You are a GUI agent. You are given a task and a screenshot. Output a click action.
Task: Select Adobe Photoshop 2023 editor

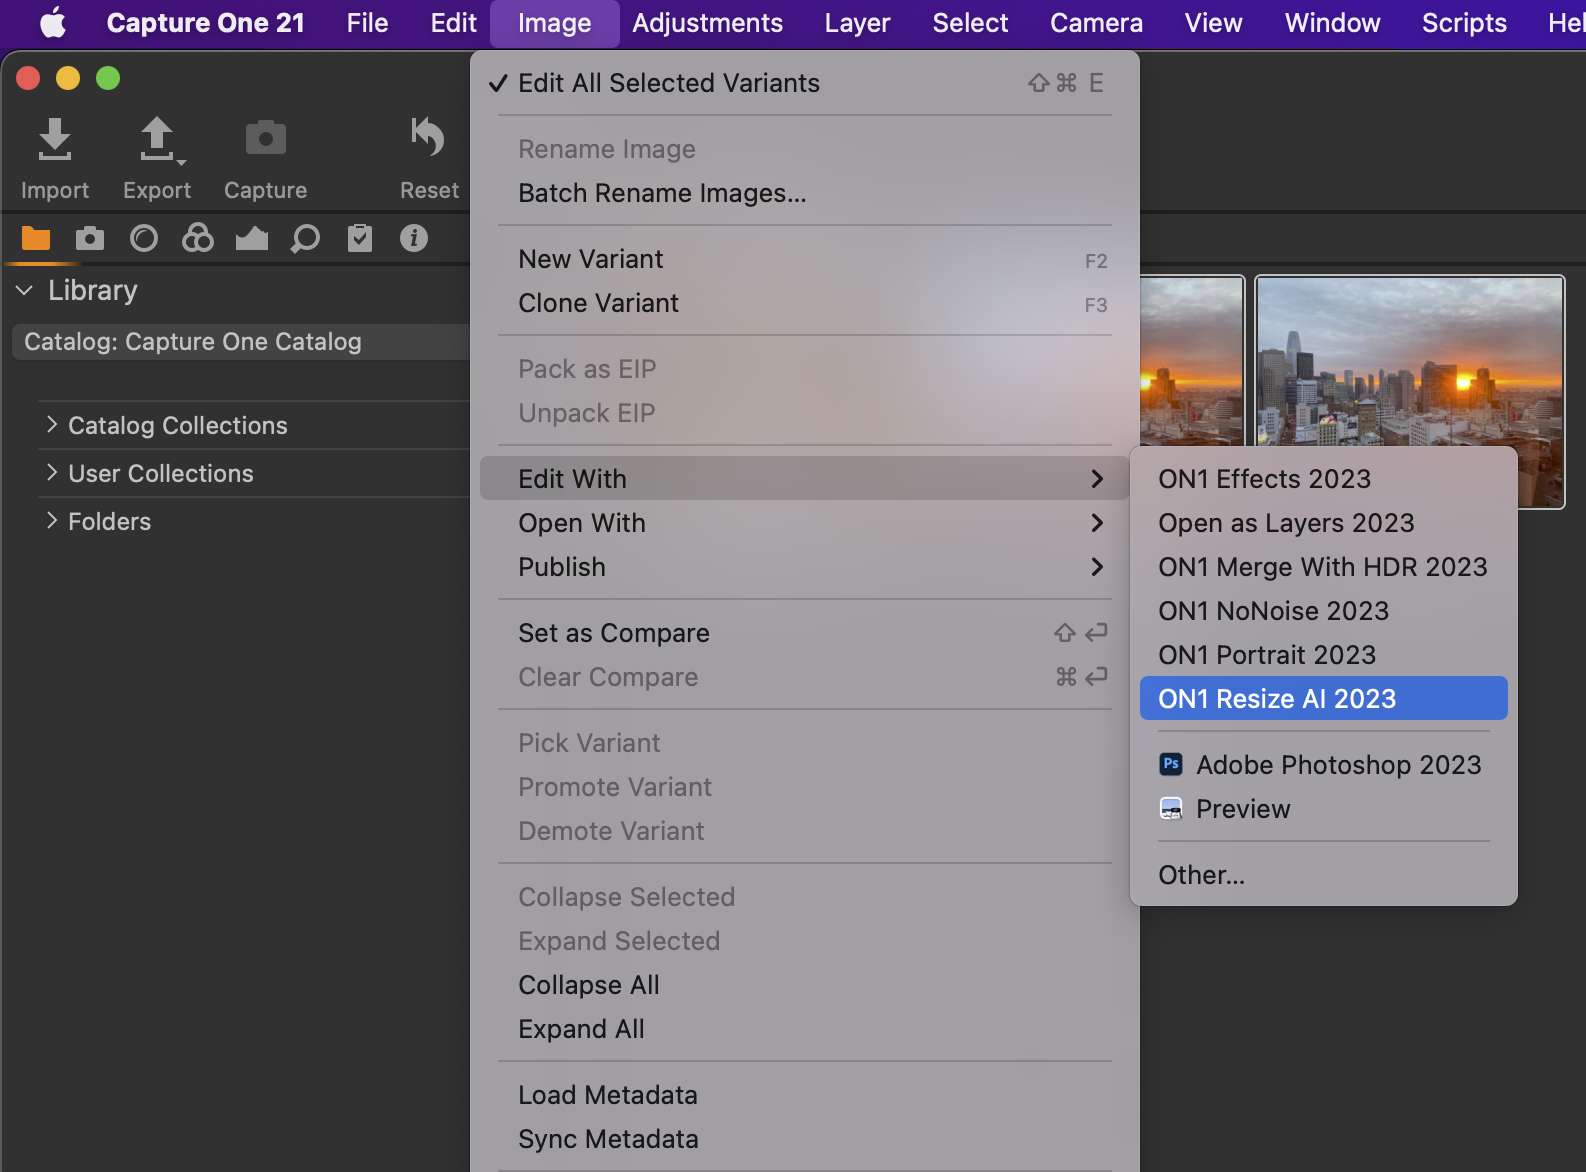(x=1337, y=765)
